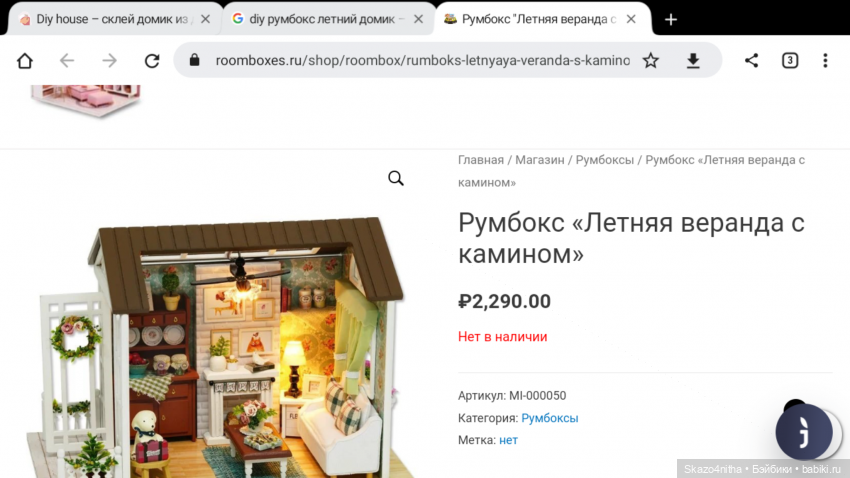Open the Главная breadcrumb link
Viewport: 850px width, 478px height.
481,160
